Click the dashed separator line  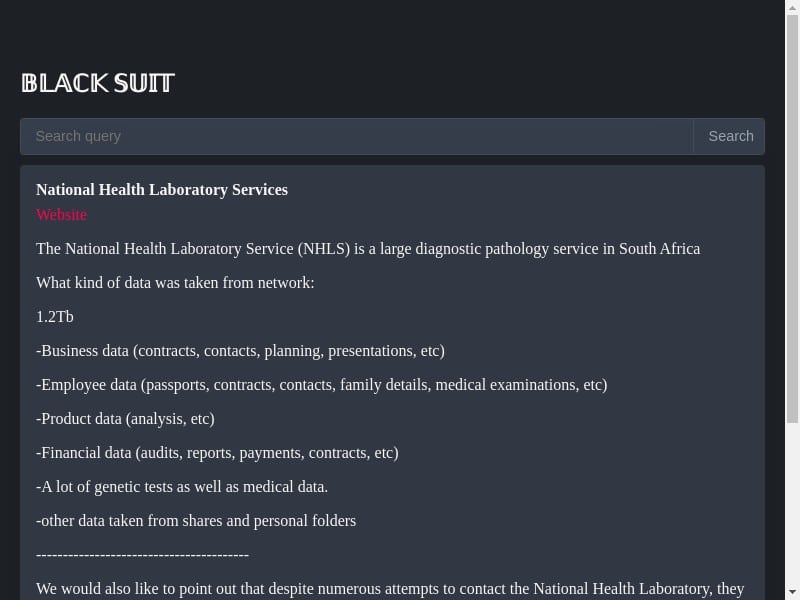pyautogui.click(x=142, y=555)
